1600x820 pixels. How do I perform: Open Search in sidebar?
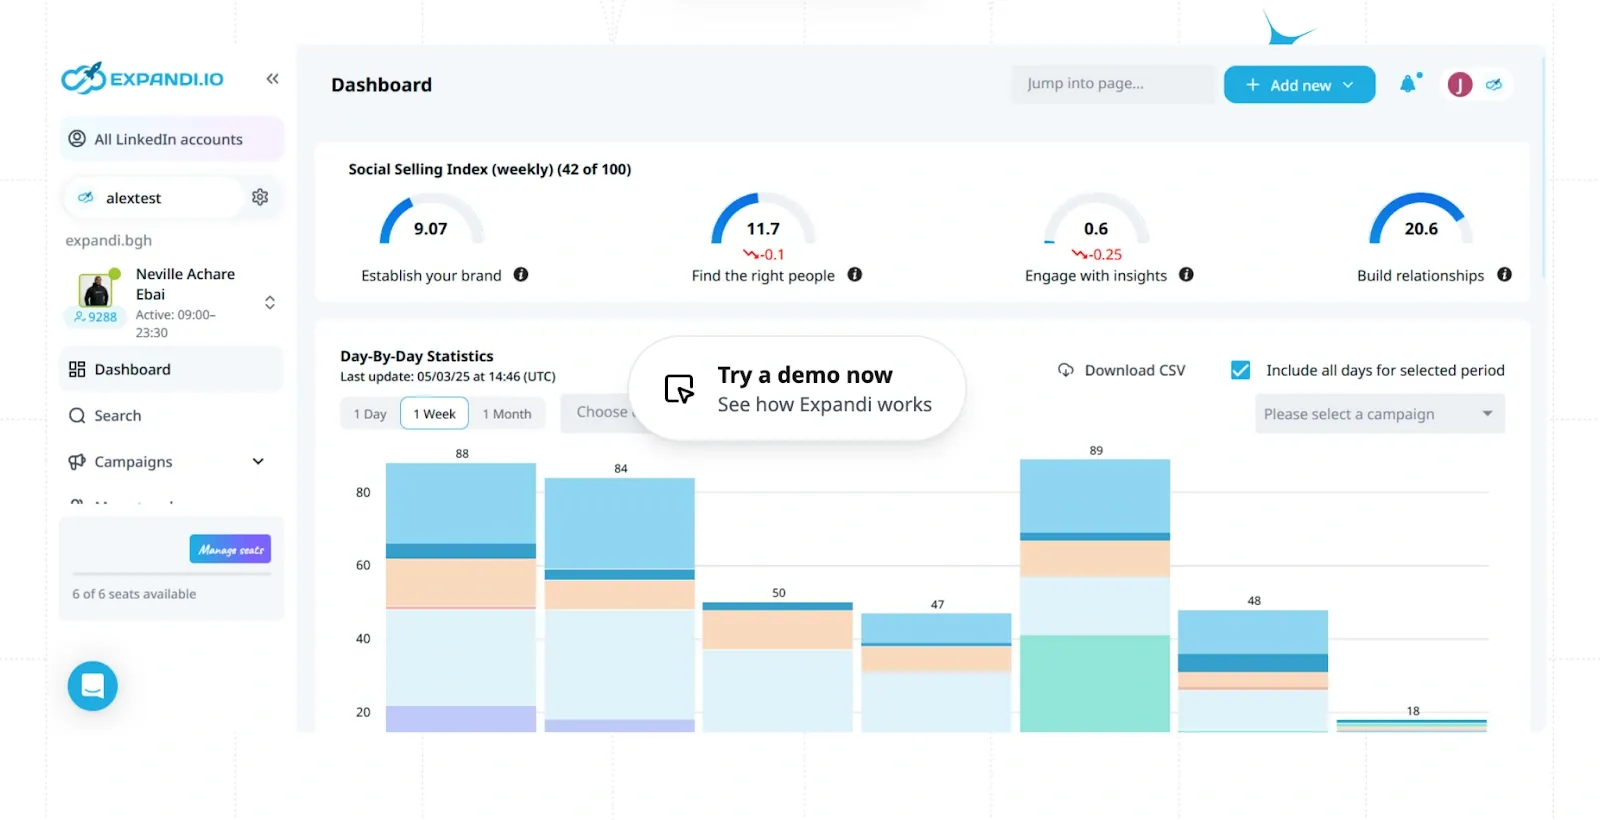pyautogui.click(x=171, y=416)
